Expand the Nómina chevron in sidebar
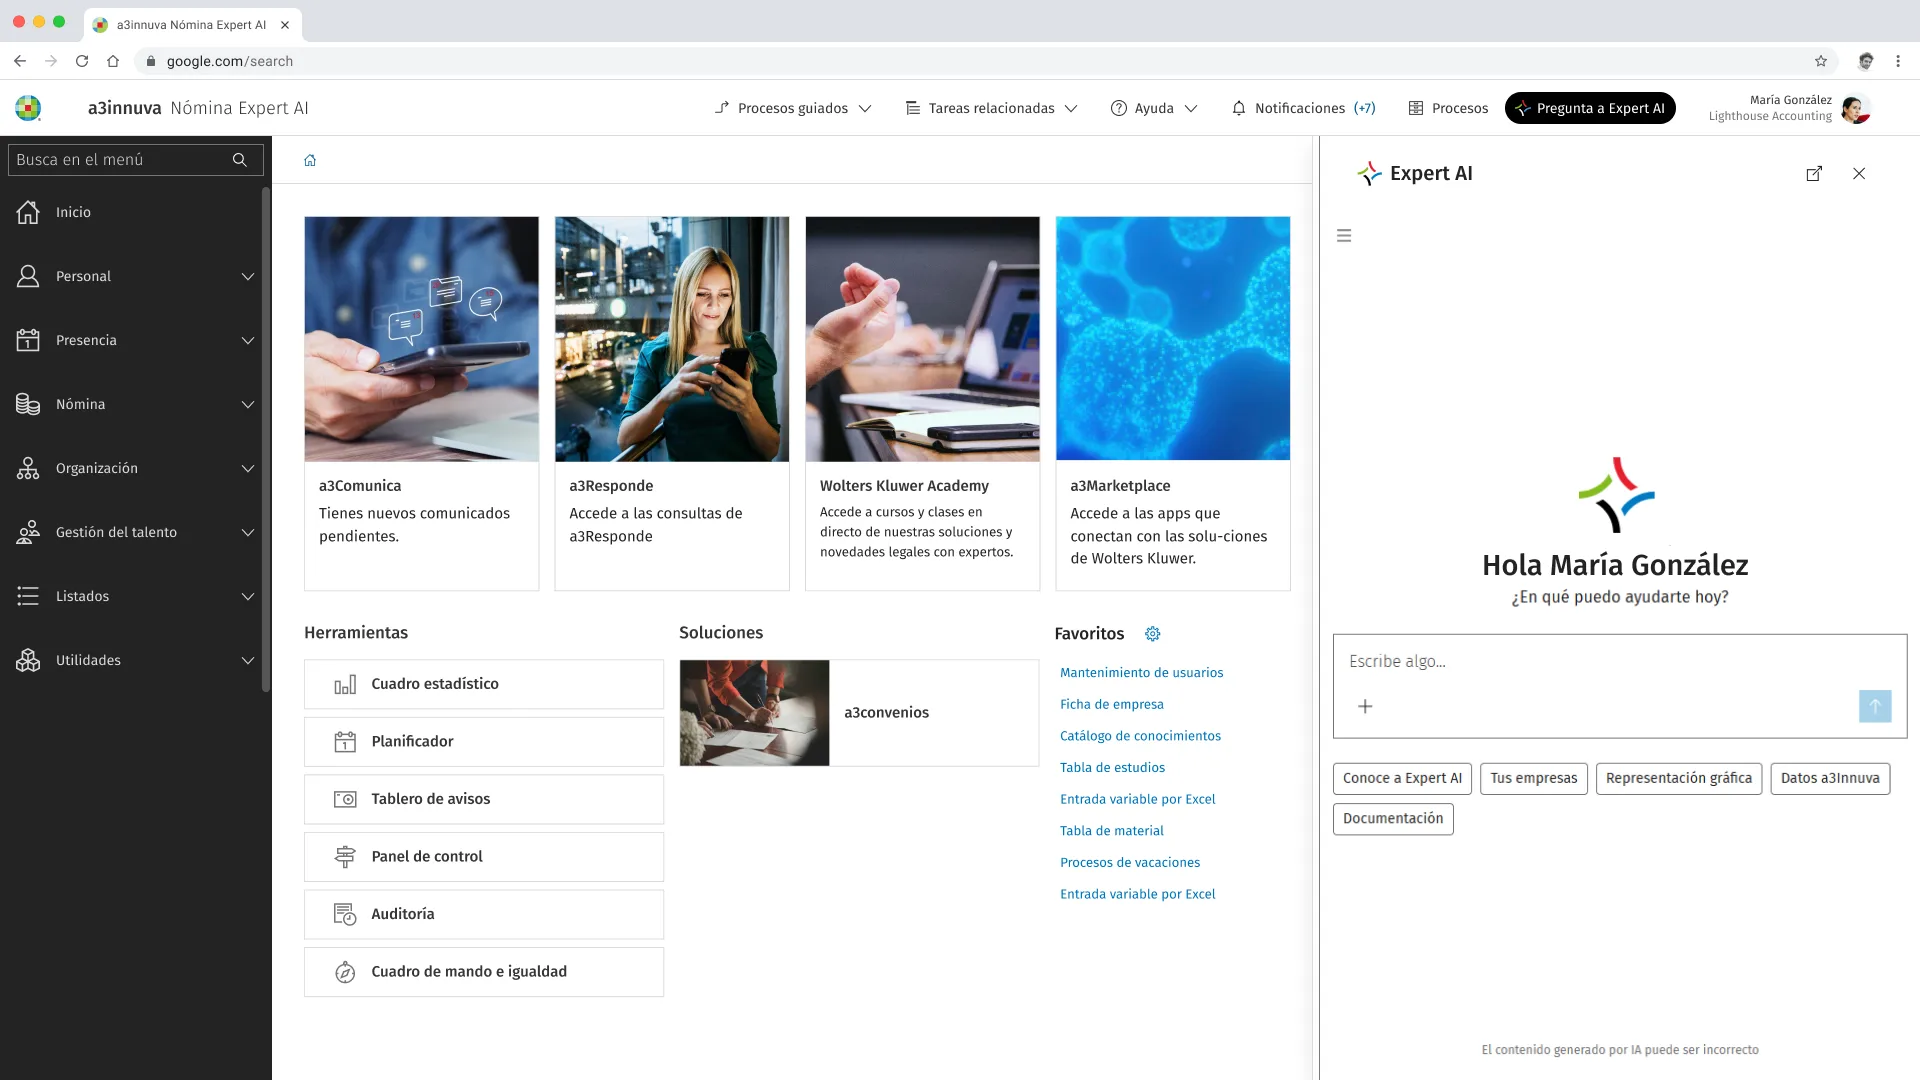This screenshot has height=1080, width=1920. 248,404
